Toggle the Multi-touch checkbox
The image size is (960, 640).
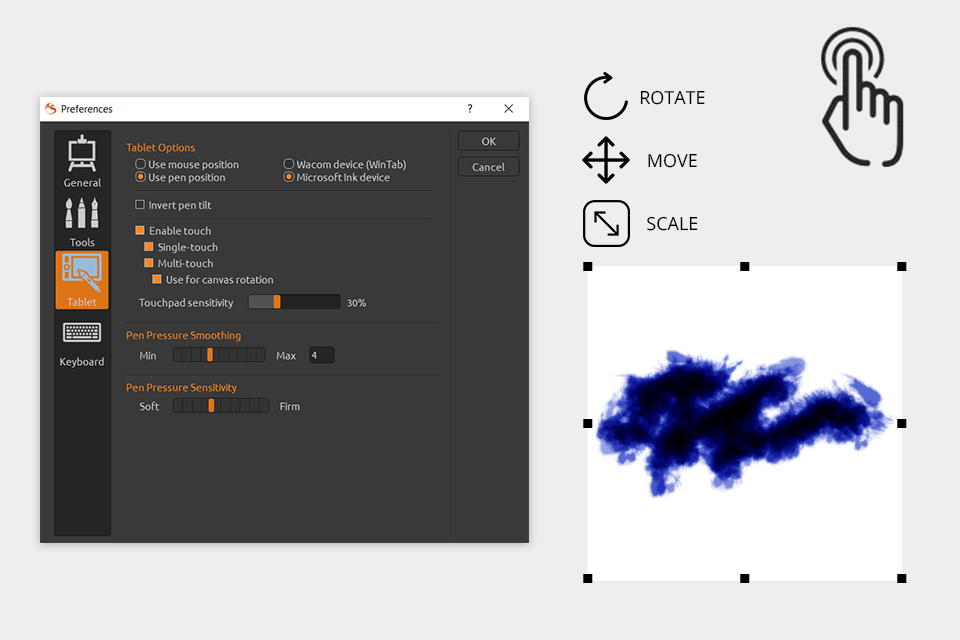point(148,263)
